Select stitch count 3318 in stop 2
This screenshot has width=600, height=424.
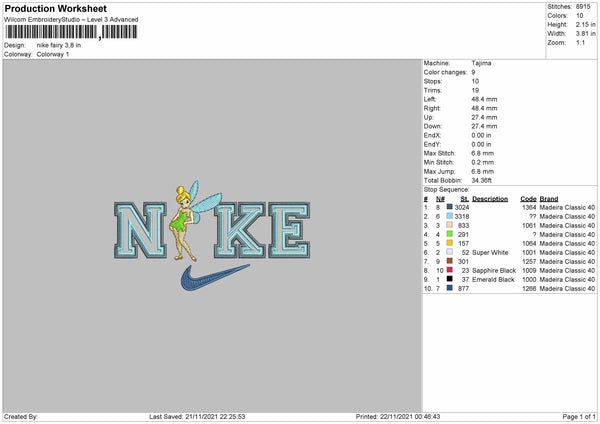coord(461,217)
